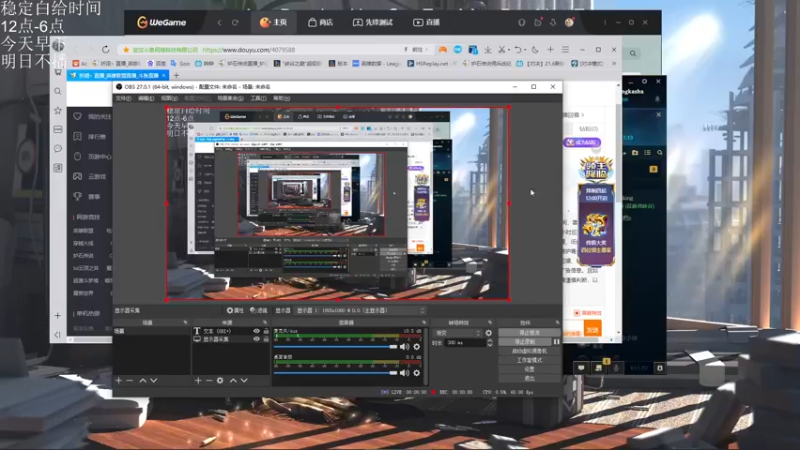Click browser download arrow icon
Viewport: 800px width, 450px height.
[488, 49]
